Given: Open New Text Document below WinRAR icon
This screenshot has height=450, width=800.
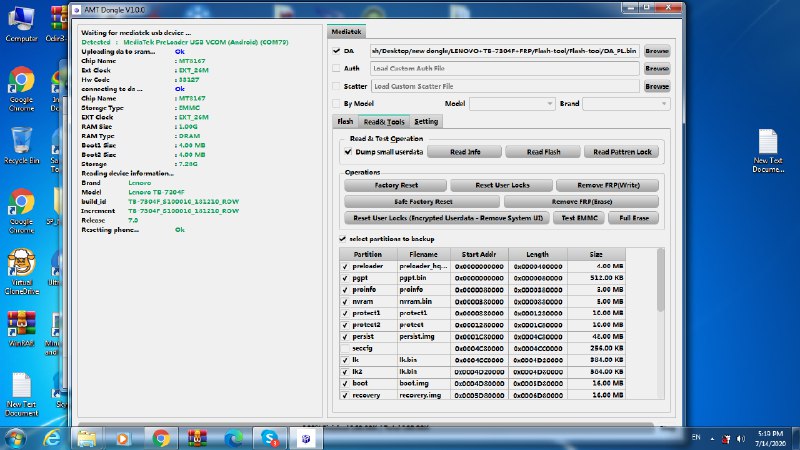Looking at the screenshot, I should coord(21,394).
